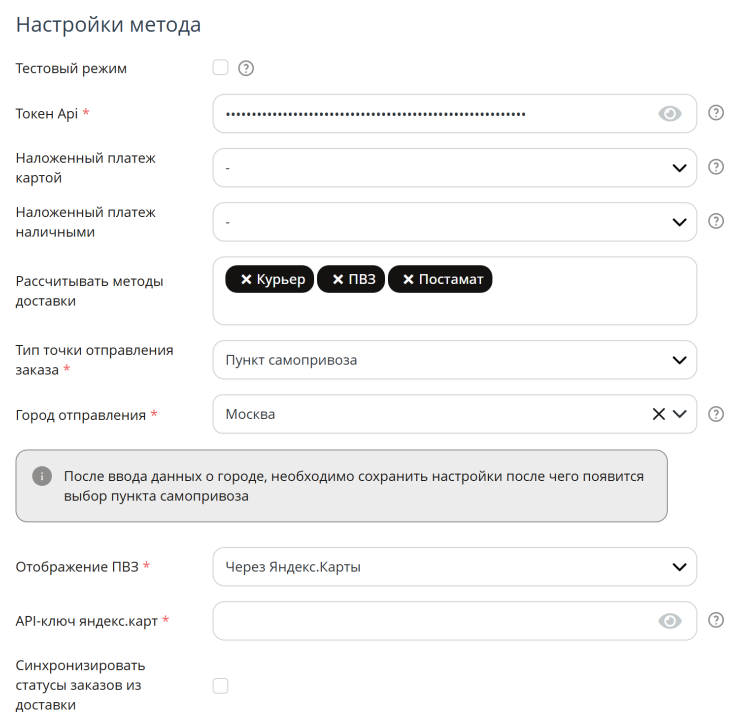Click the Москва value text

(x=250, y=414)
